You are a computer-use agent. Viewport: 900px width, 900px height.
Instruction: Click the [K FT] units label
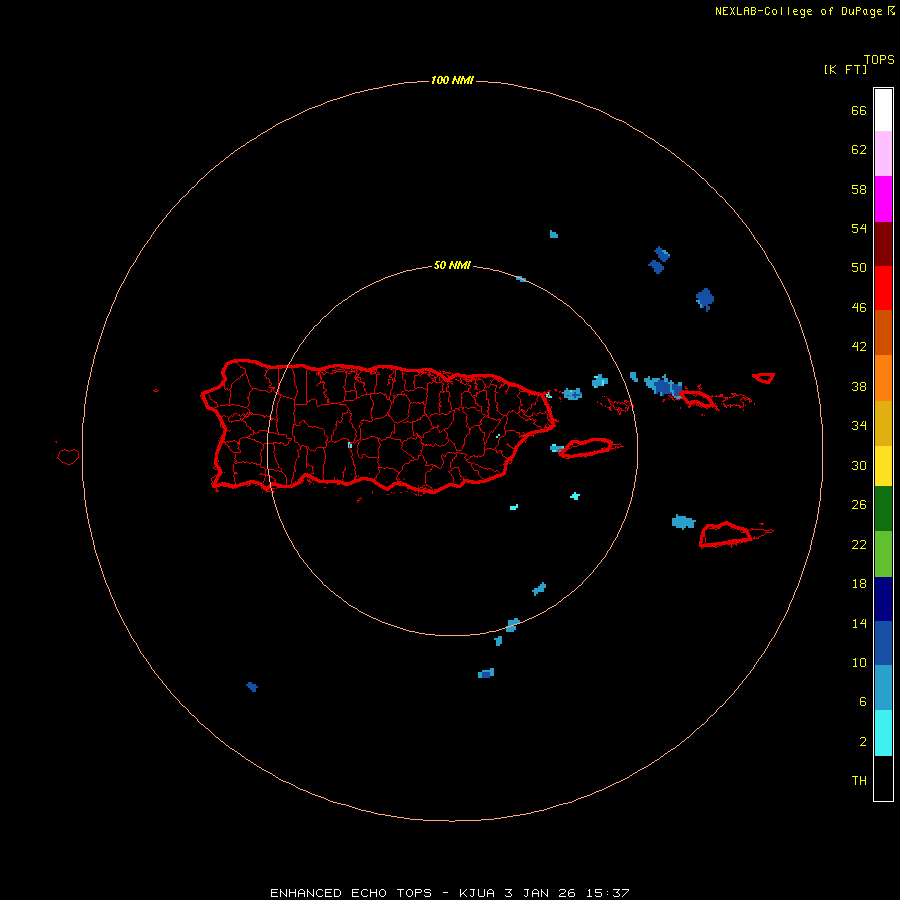pos(845,69)
